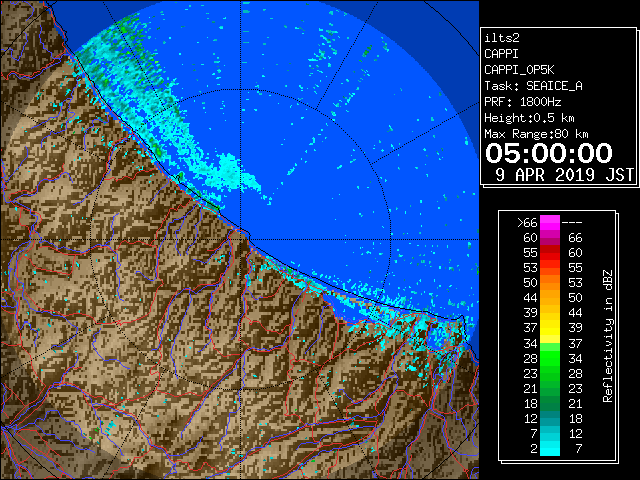Click the 'Task: SEAICE_A' line
The width and height of the screenshot is (640, 480).
click(x=533, y=86)
